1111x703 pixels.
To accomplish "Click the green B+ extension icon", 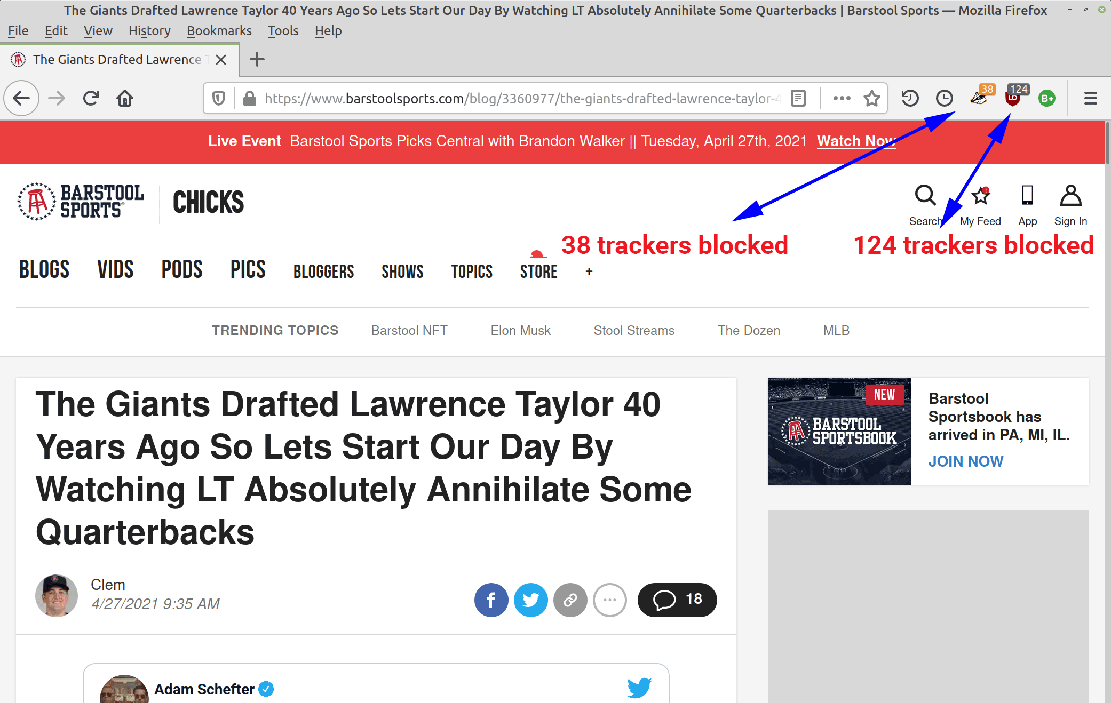I will pos(1047,99).
